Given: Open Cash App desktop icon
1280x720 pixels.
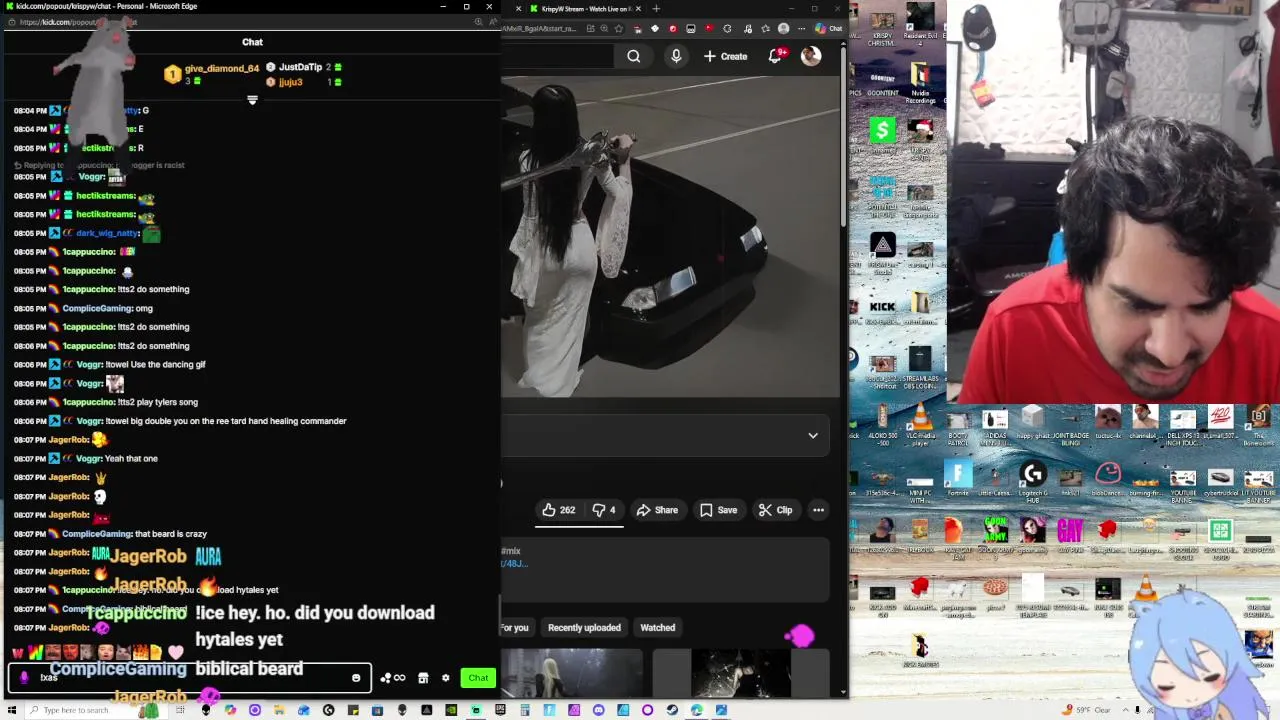Looking at the screenshot, I should [882, 135].
